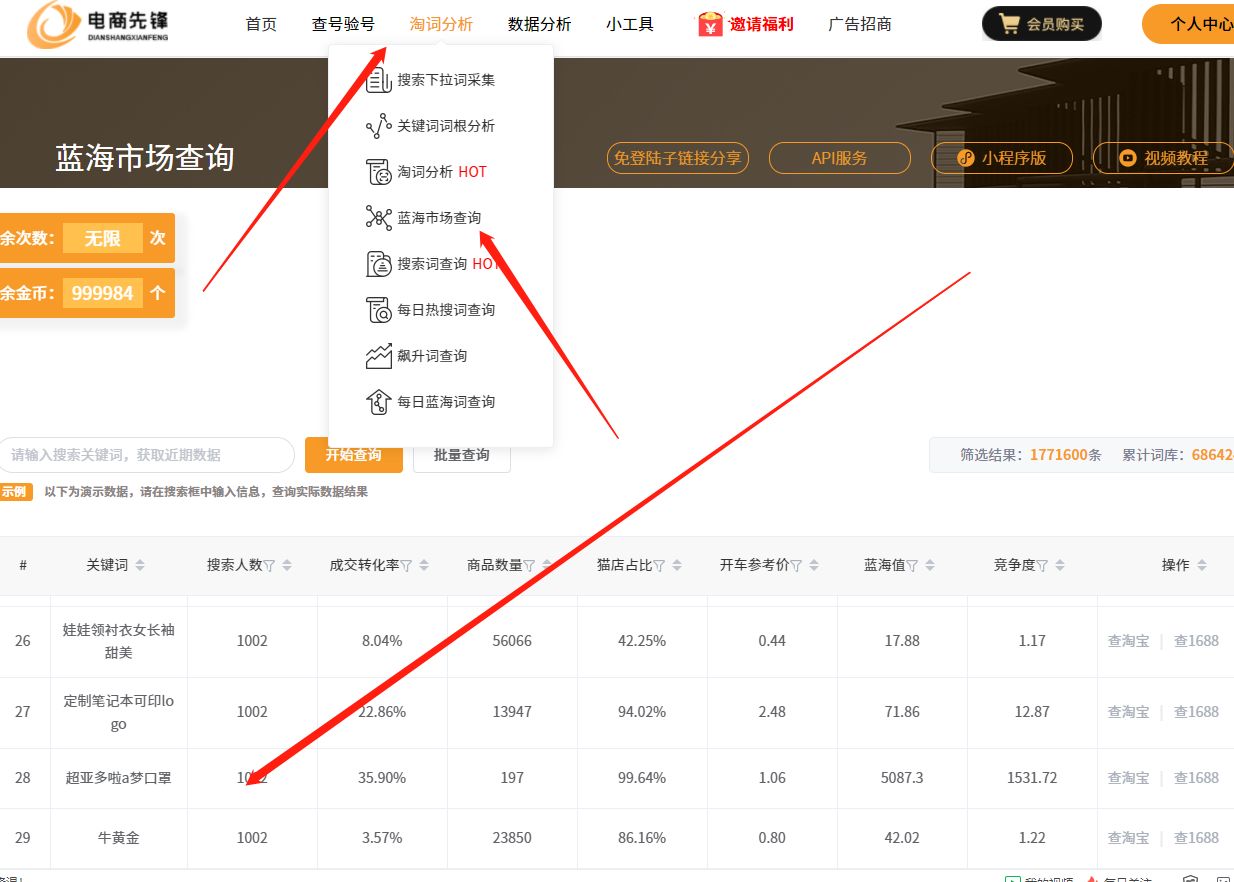This screenshot has width=1234, height=882.
Task: Click 蓝海值 5087.3 cell
Action: tap(902, 778)
